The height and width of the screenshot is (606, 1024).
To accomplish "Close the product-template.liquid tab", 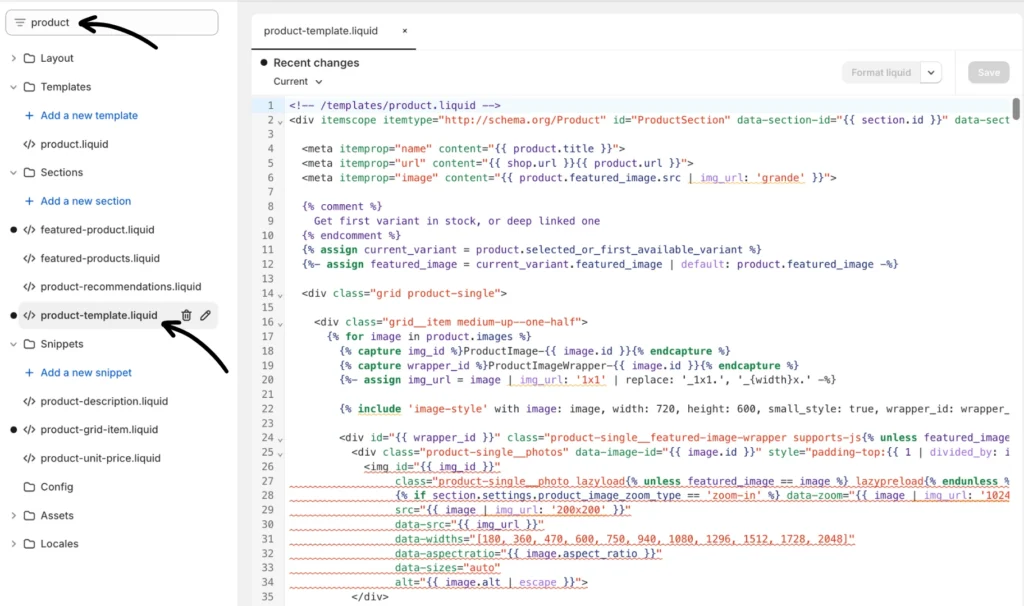I will coord(405,31).
